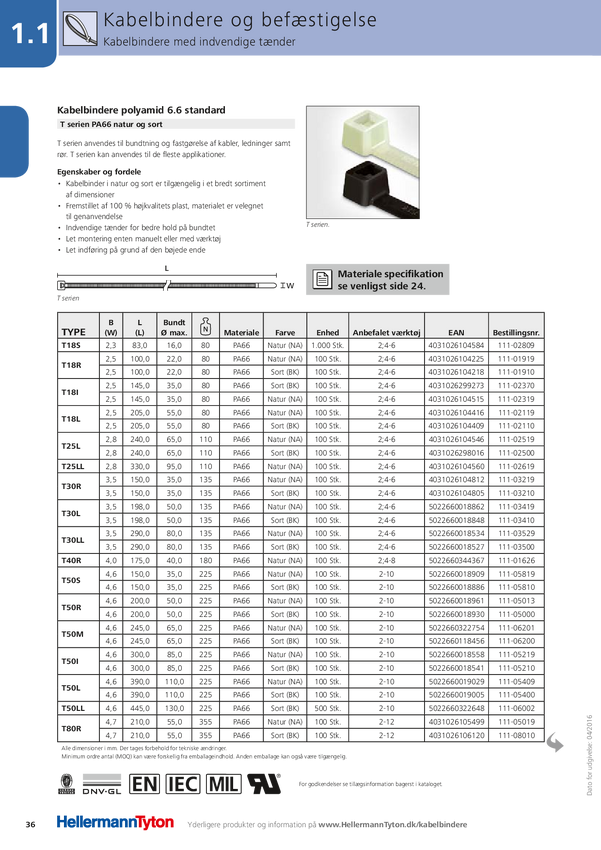
Task: Click EAN 5022660344367
Action: click(x=456, y=561)
